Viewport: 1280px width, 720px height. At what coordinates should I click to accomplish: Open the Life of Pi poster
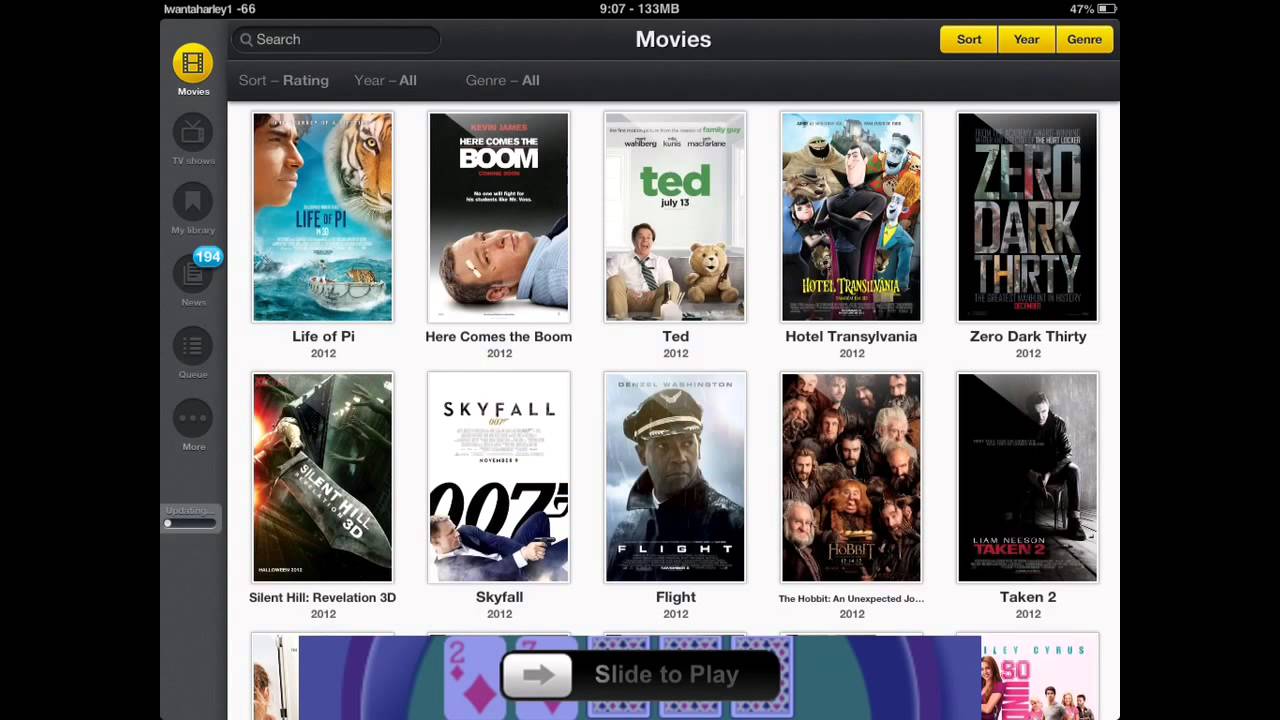[323, 217]
